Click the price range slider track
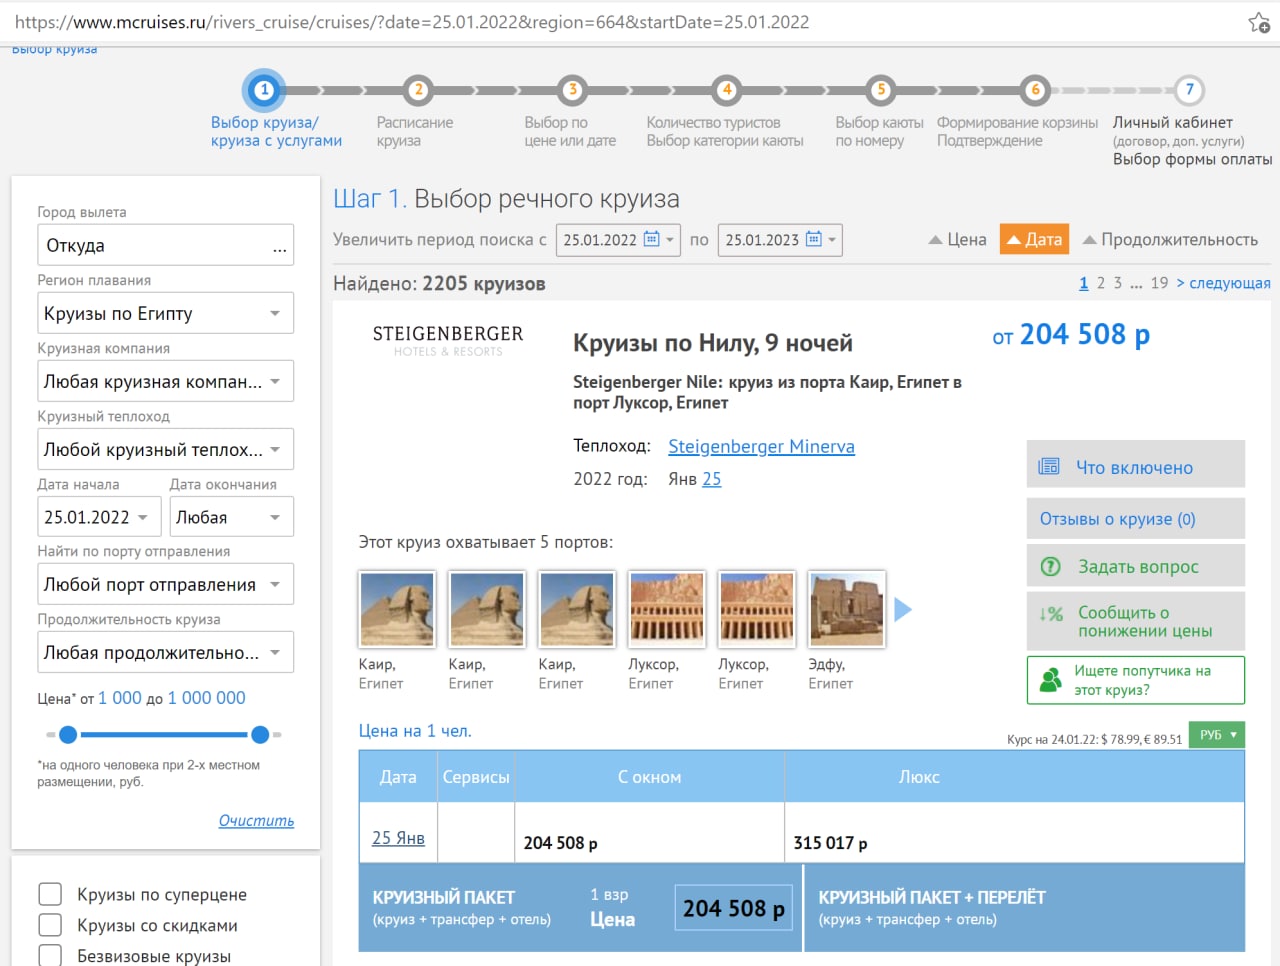Image resolution: width=1280 pixels, height=966 pixels. (x=164, y=735)
